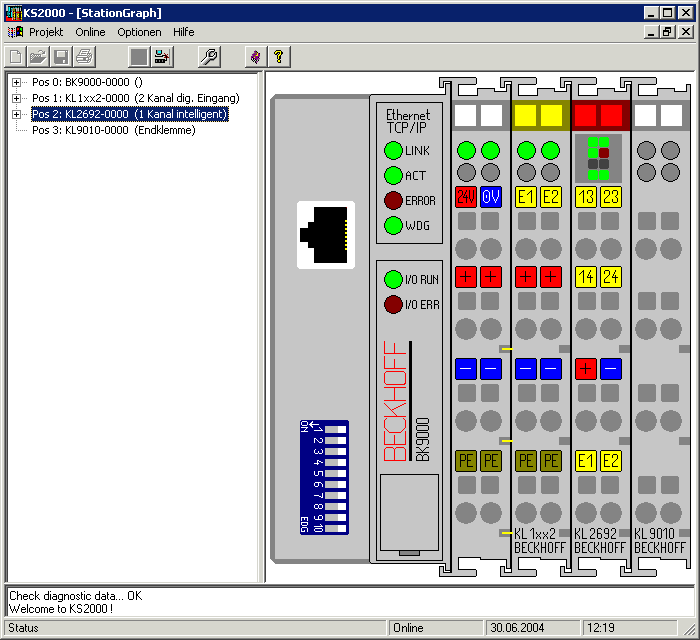Click the Open project folder icon
The image size is (700, 640).
38,57
